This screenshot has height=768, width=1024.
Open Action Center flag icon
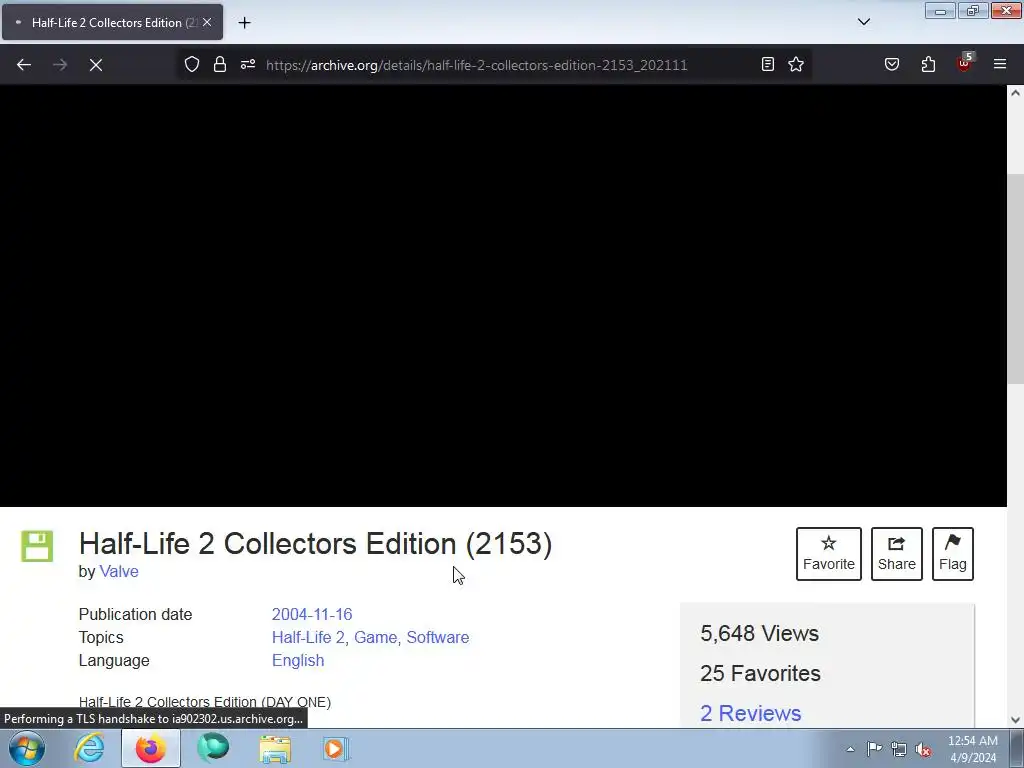click(874, 749)
